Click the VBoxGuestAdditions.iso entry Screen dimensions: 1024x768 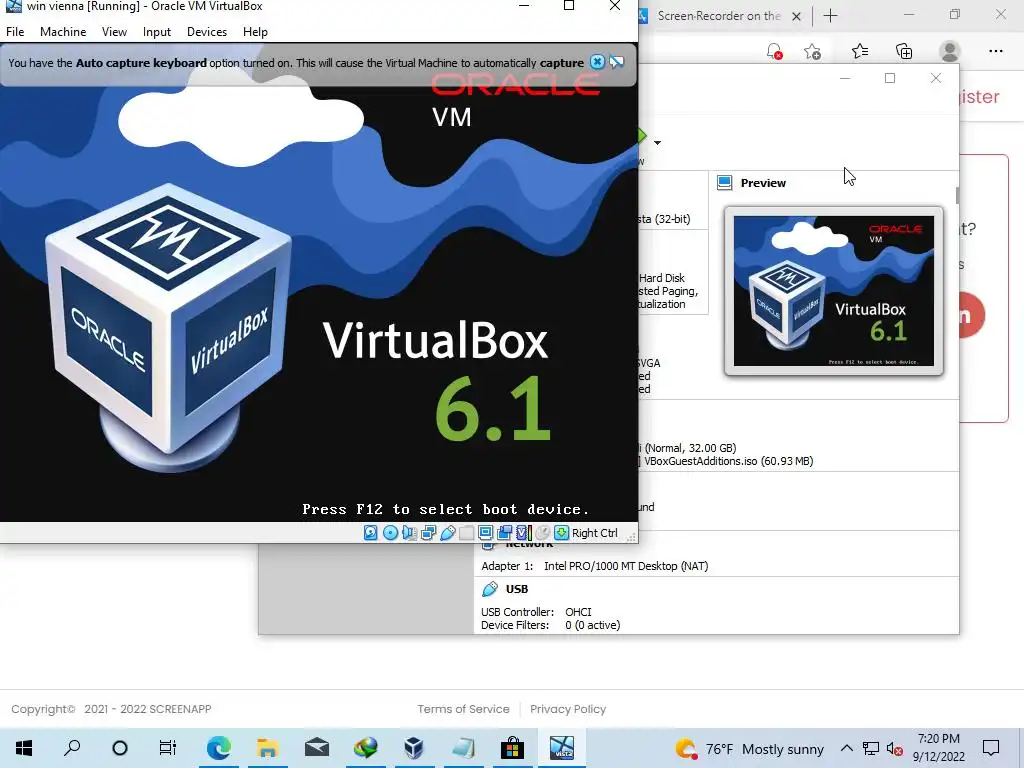(728, 461)
